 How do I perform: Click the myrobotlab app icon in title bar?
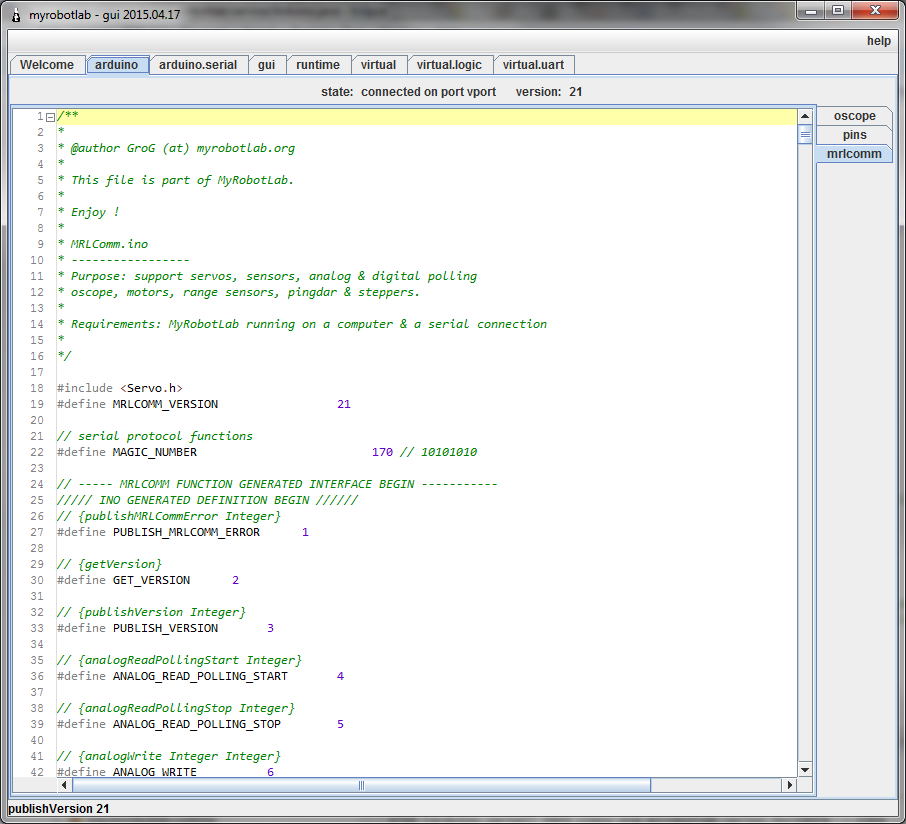coord(16,15)
